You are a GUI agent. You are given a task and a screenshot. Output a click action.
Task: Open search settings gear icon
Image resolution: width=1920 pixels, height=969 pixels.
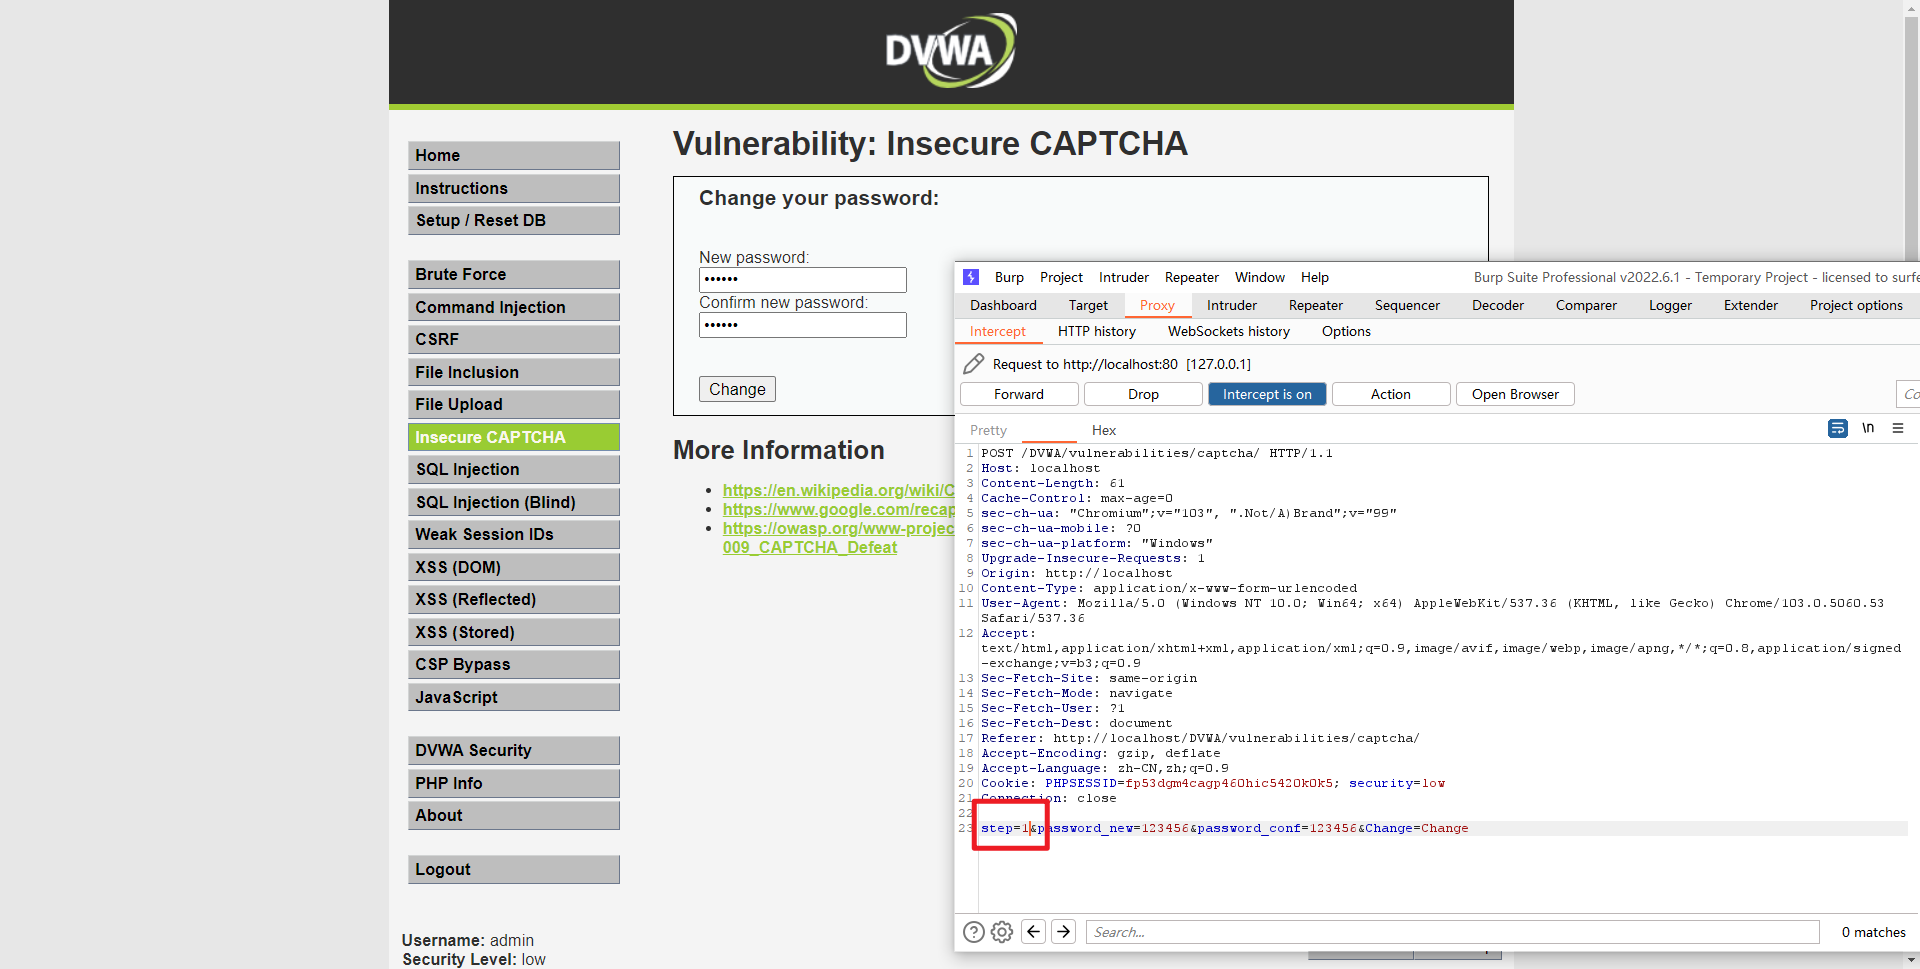1002,932
